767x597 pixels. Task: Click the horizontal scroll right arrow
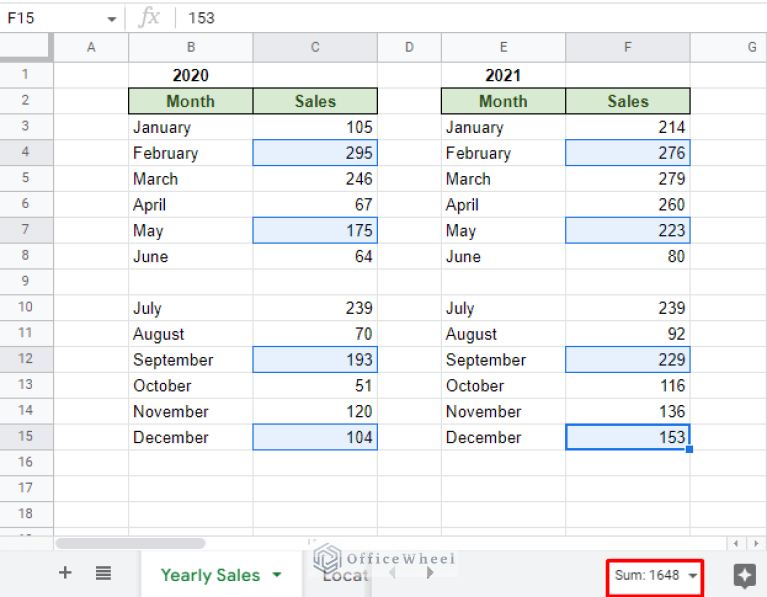point(756,543)
